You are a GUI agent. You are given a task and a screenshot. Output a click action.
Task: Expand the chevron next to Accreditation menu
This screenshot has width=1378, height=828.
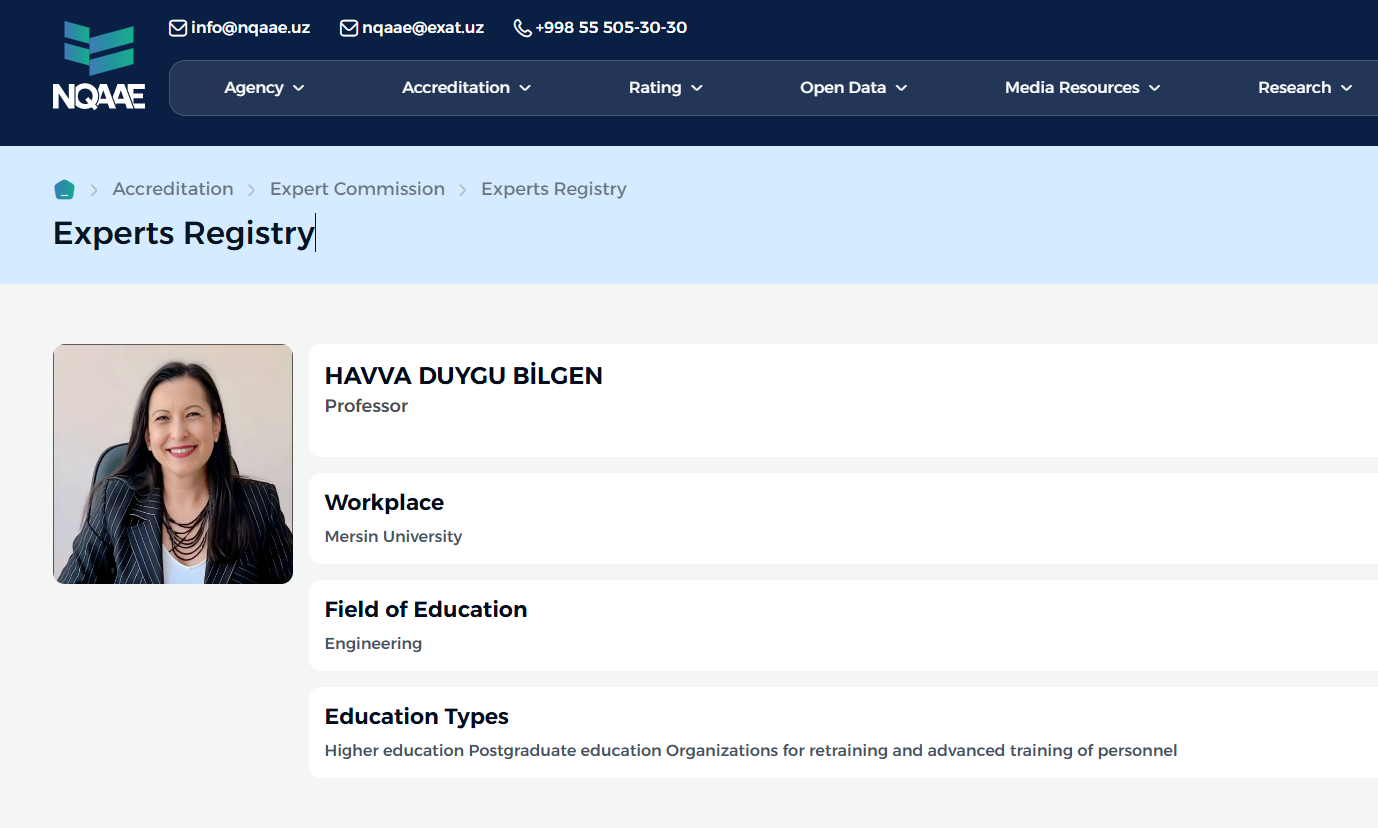tap(525, 88)
